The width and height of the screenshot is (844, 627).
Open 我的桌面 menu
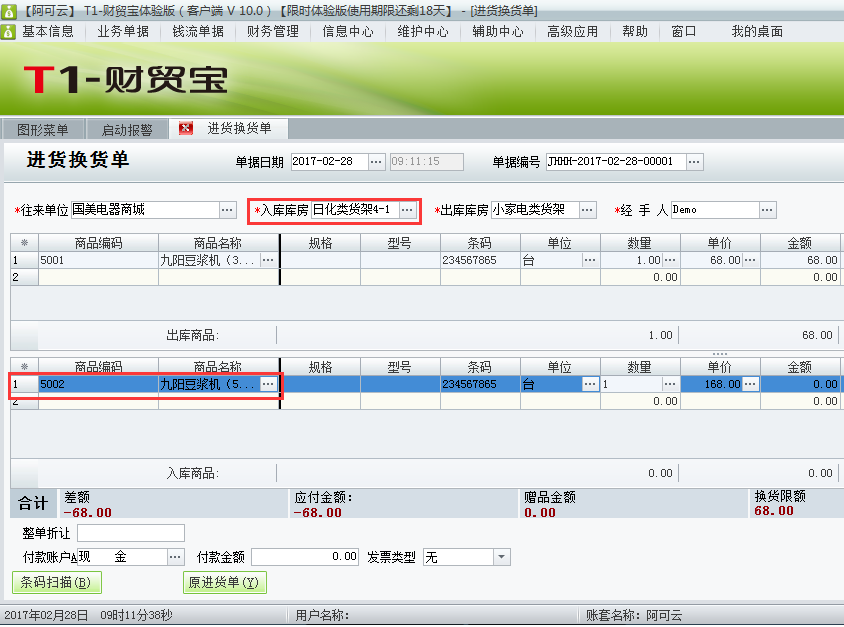click(757, 32)
